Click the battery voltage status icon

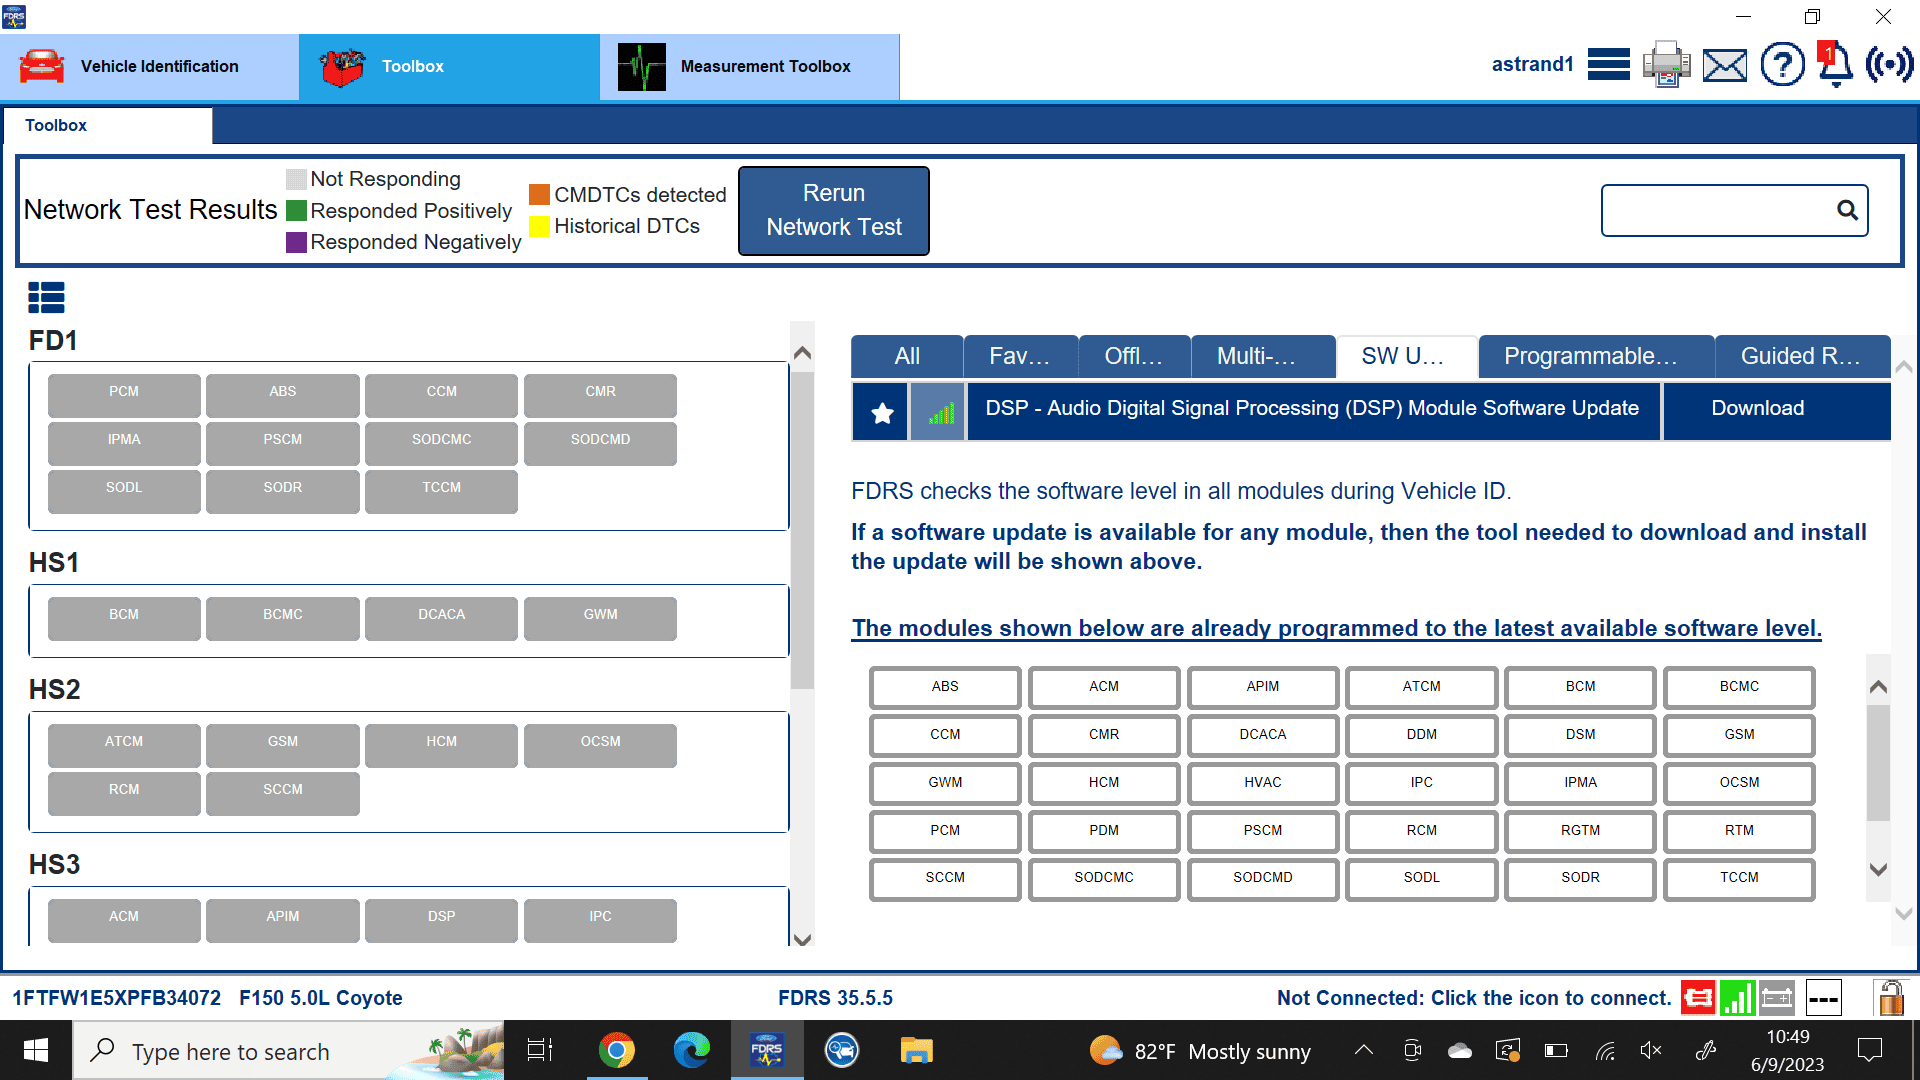pyautogui.click(x=1777, y=997)
